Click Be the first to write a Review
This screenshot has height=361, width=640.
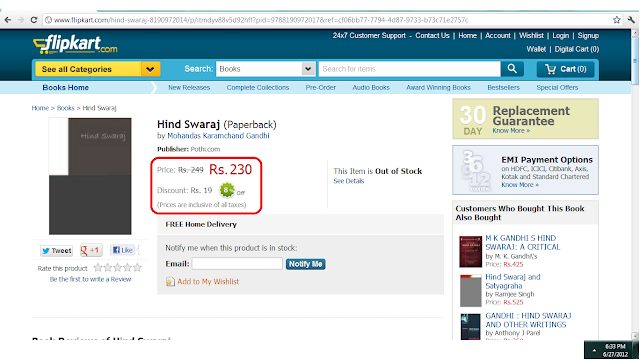[x=90, y=279]
